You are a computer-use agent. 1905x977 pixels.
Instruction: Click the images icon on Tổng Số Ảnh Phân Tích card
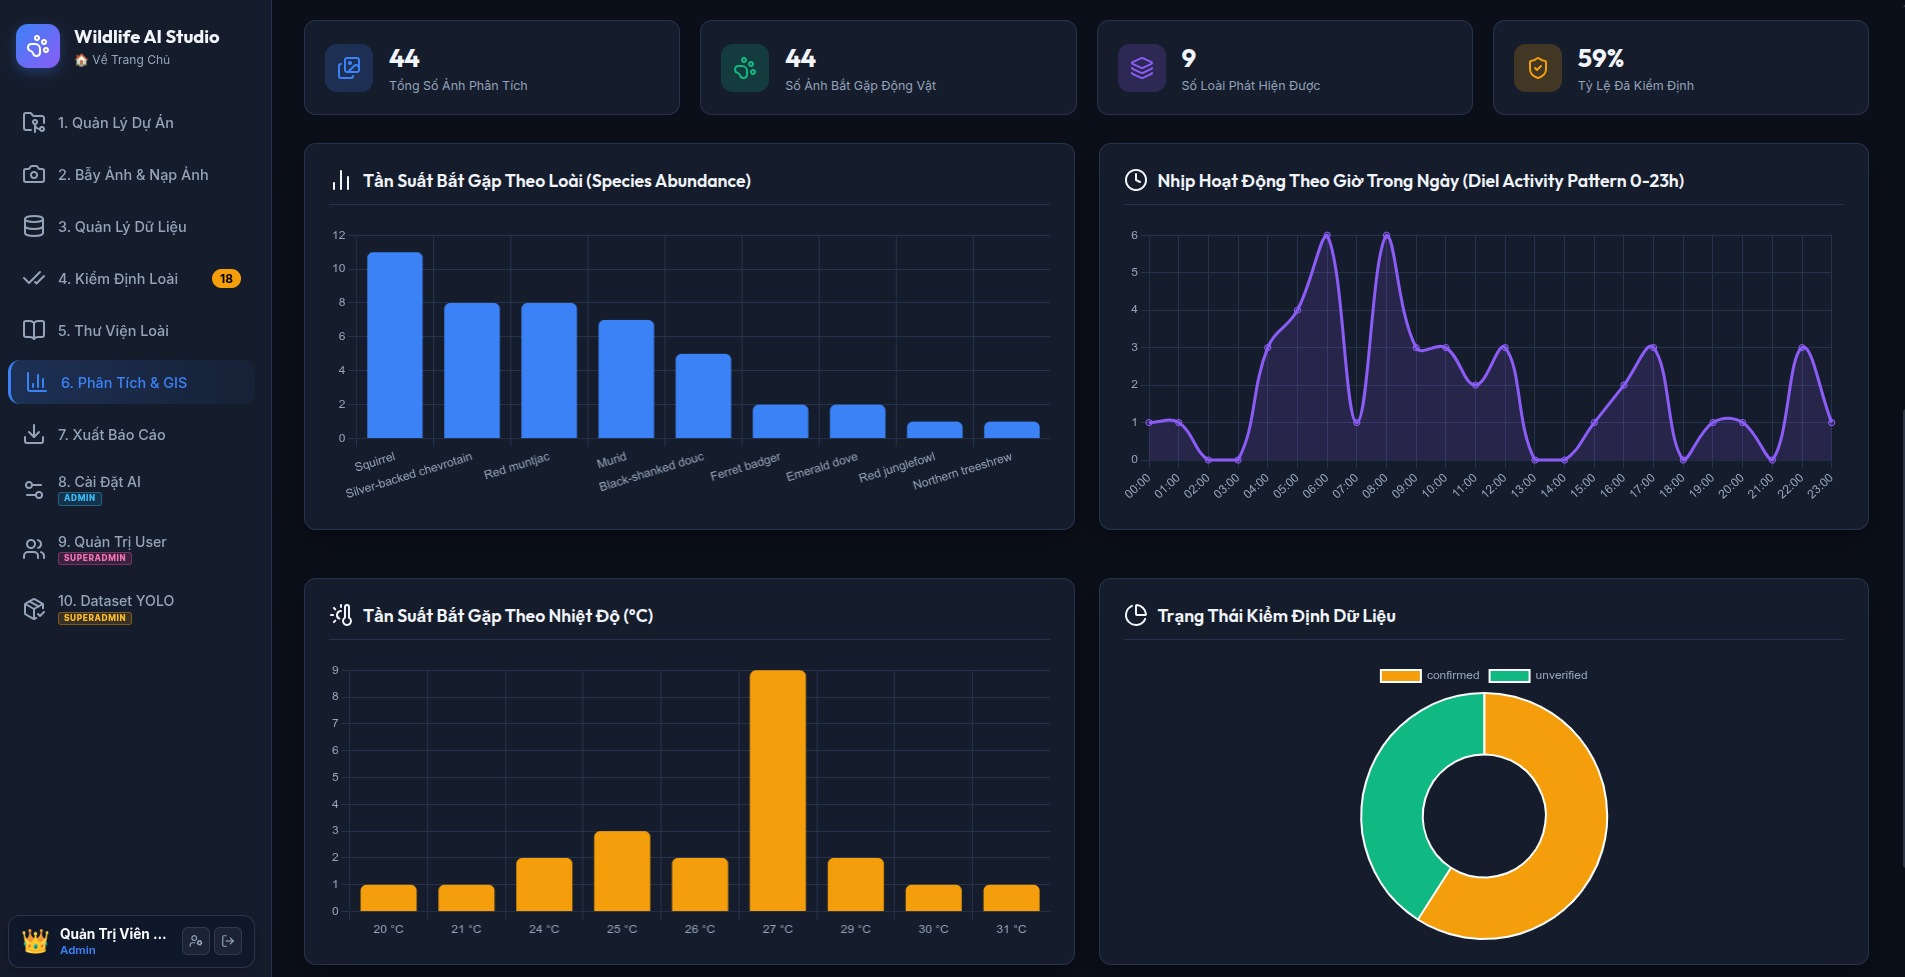pyautogui.click(x=349, y=68)
